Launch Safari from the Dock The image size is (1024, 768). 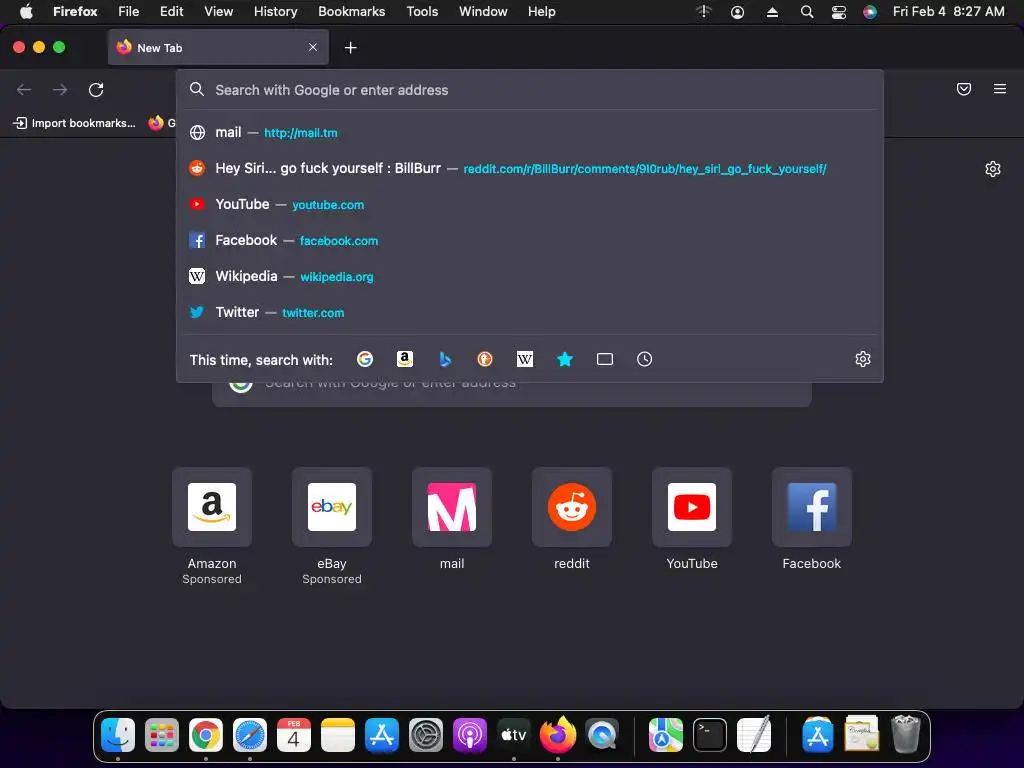coord(250,735)
